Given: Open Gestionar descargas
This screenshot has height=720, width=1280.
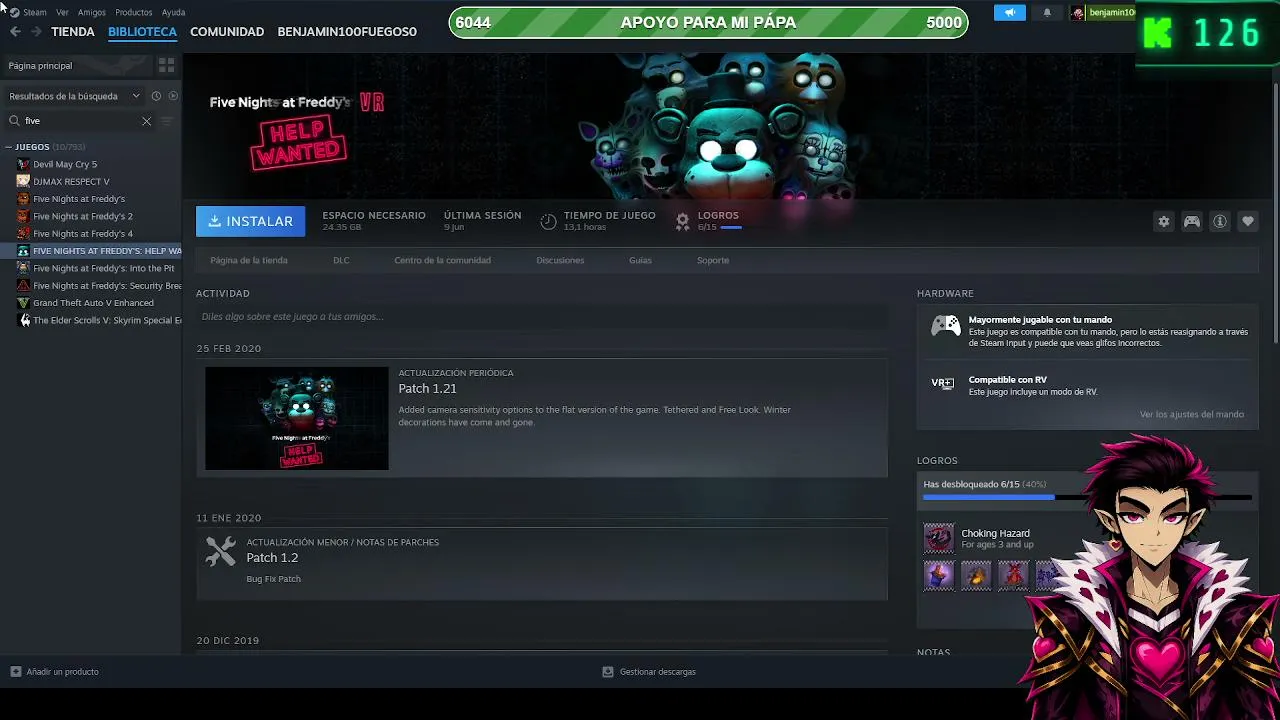Looking at the screenshot, I should (657, 672).
